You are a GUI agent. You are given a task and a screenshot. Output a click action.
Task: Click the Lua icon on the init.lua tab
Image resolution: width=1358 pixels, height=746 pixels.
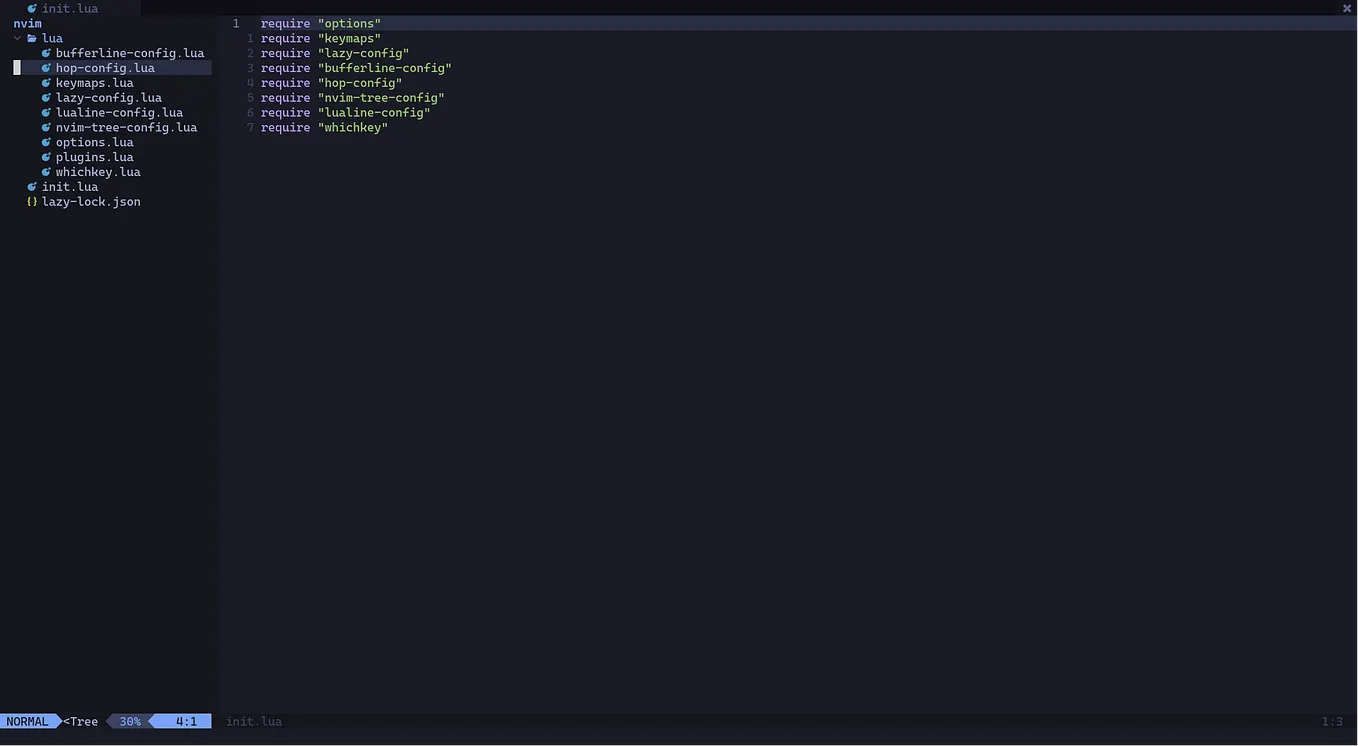pyautogui.click(x=31, y=8)
